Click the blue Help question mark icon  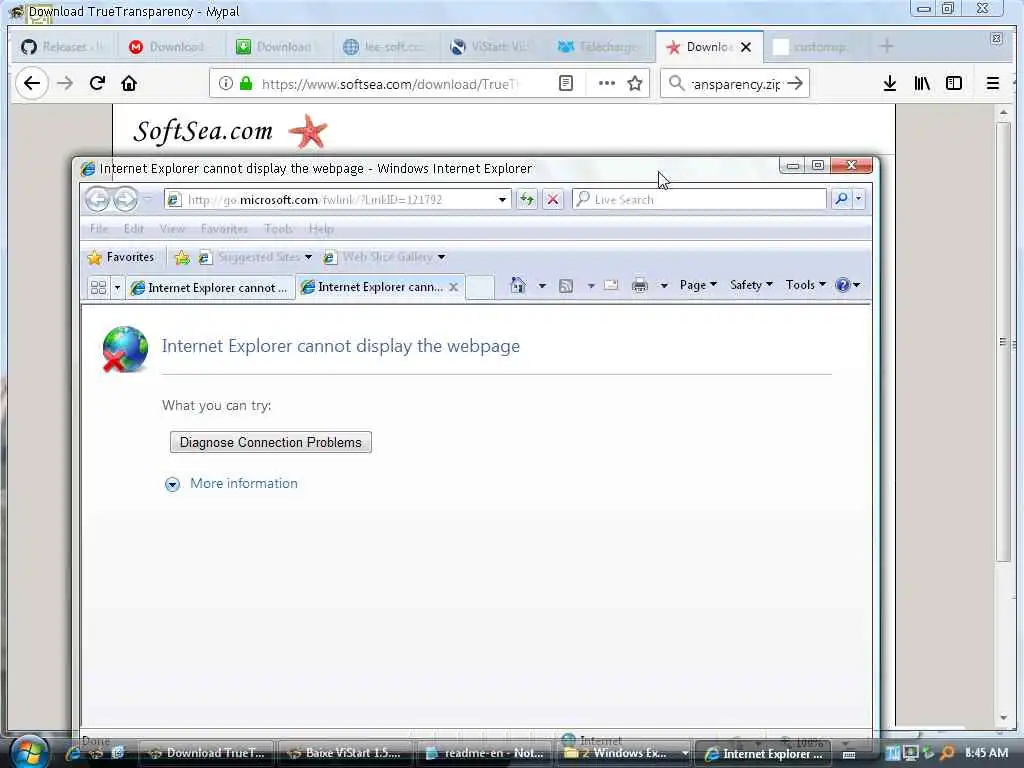tap(842, 285)
